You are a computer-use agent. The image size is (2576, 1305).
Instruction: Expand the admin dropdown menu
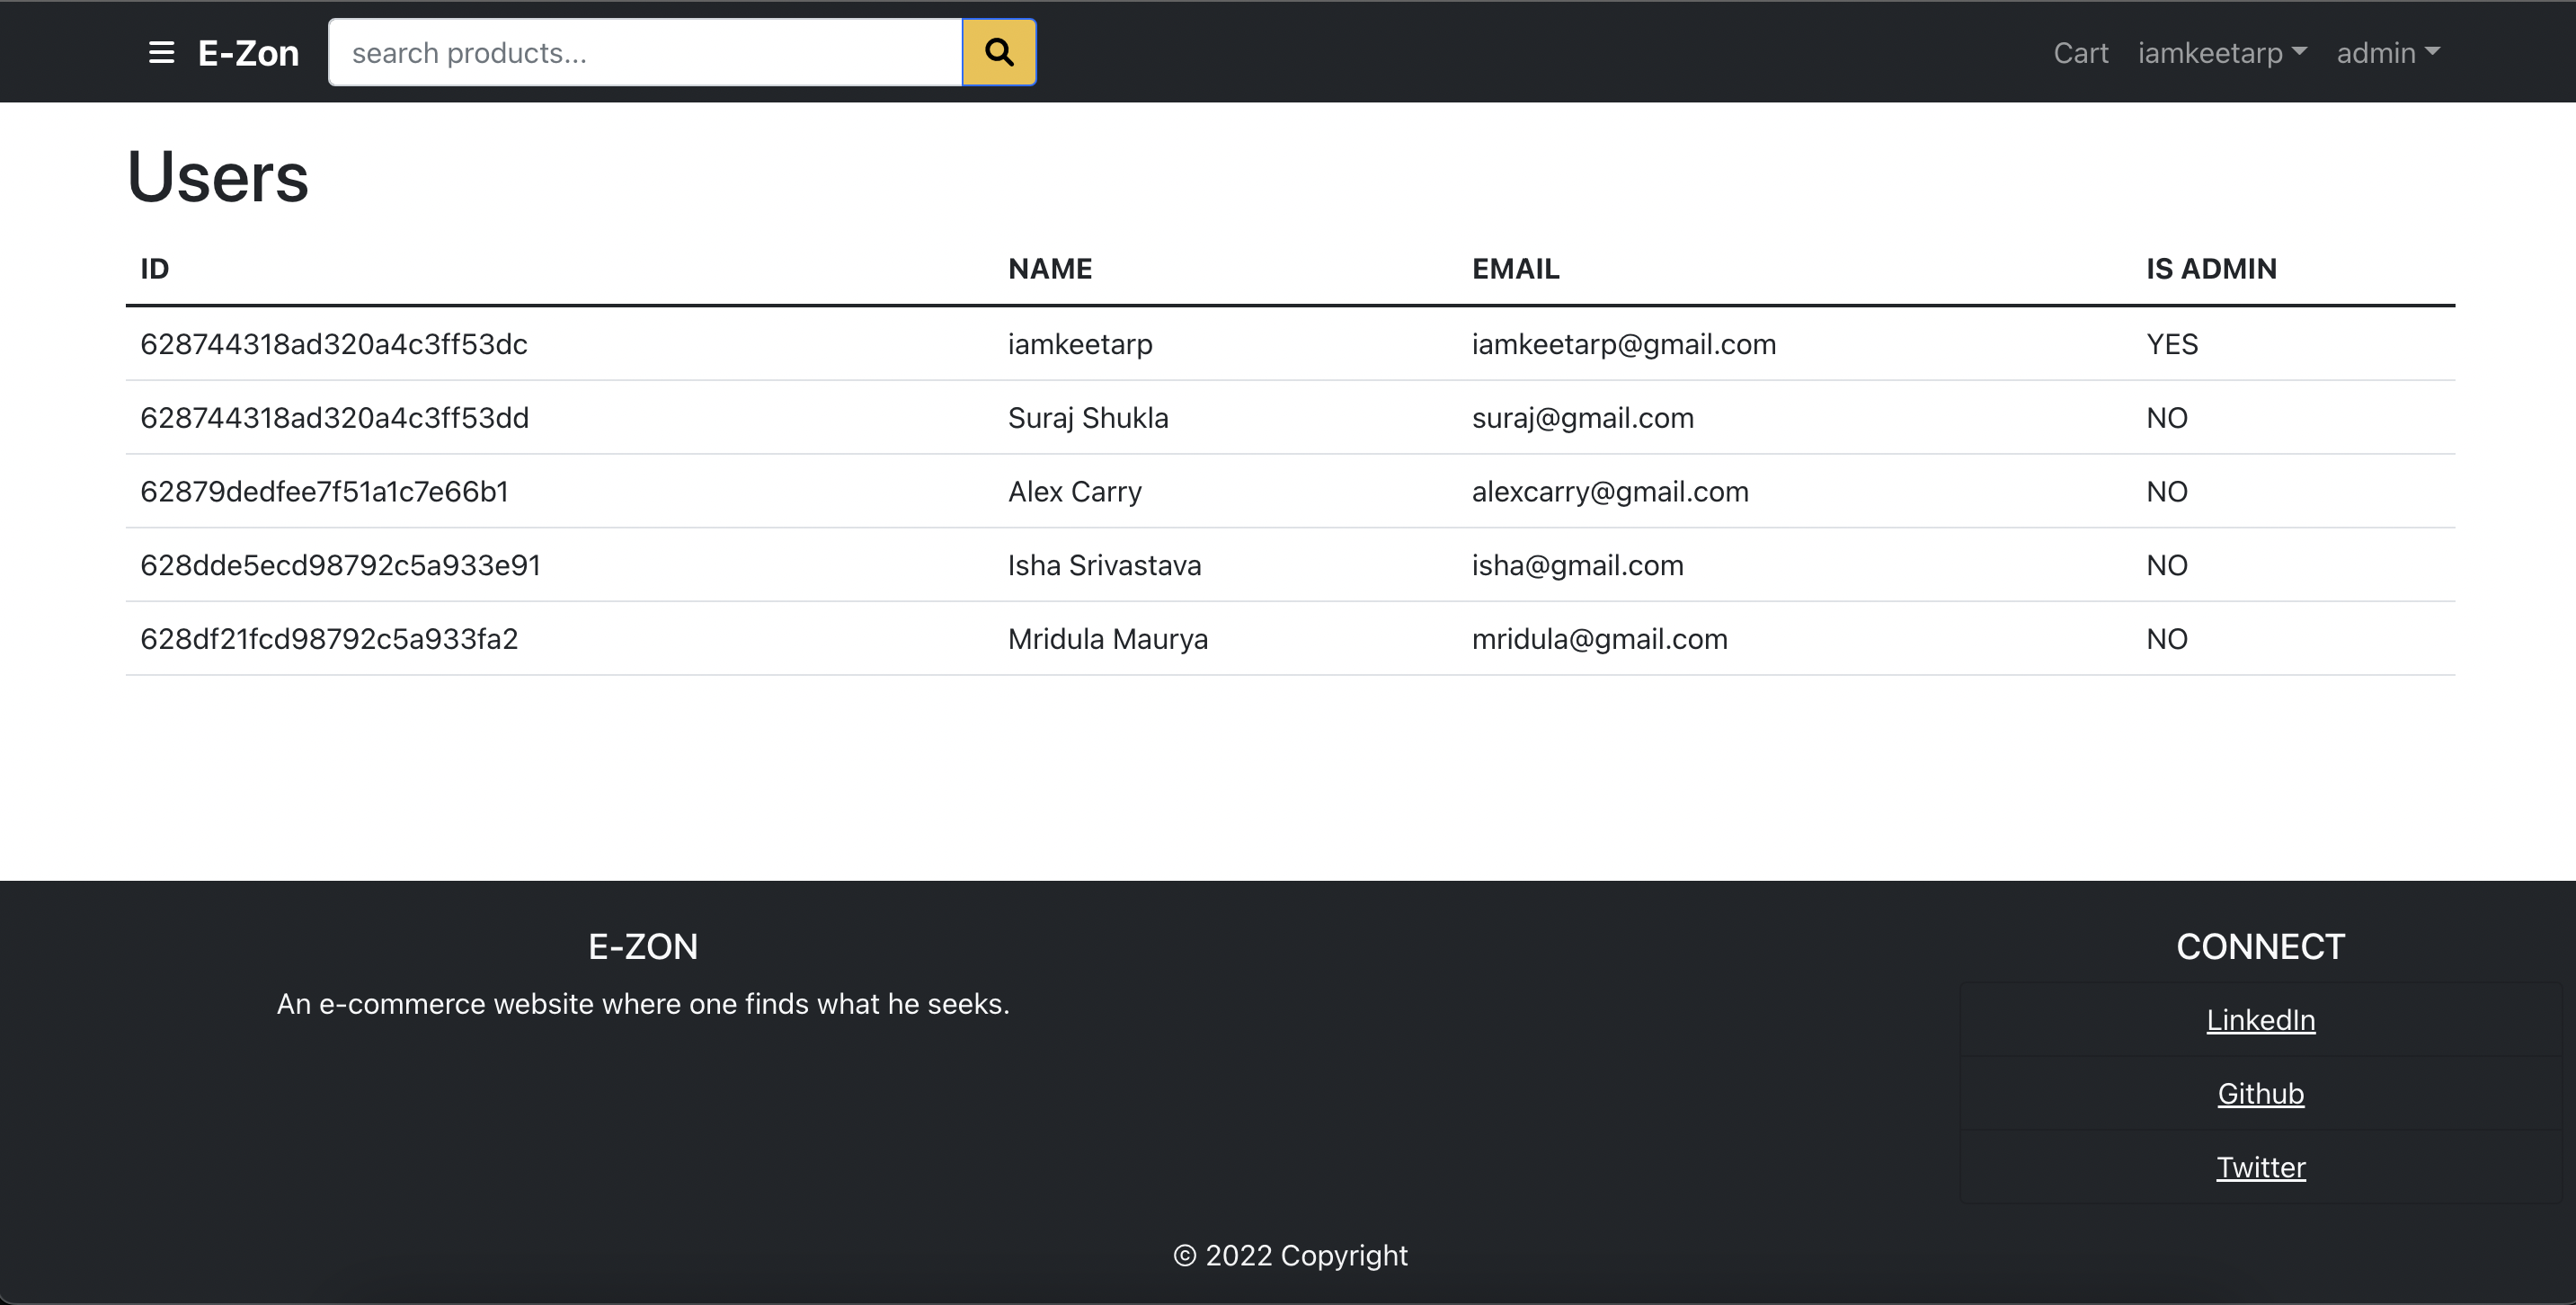pyautogui.click(x=2387, y=52)
